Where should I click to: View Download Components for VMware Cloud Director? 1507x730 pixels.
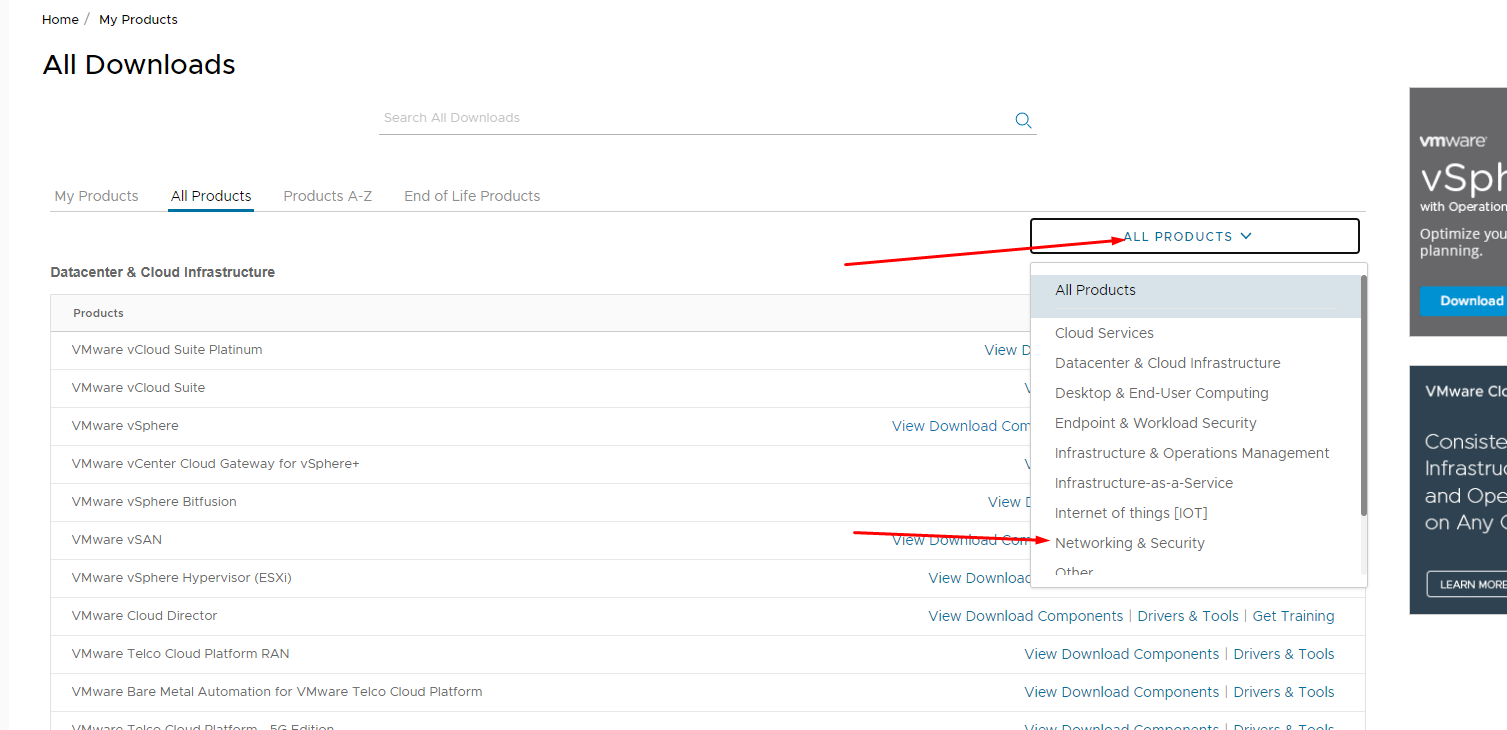1026,616
